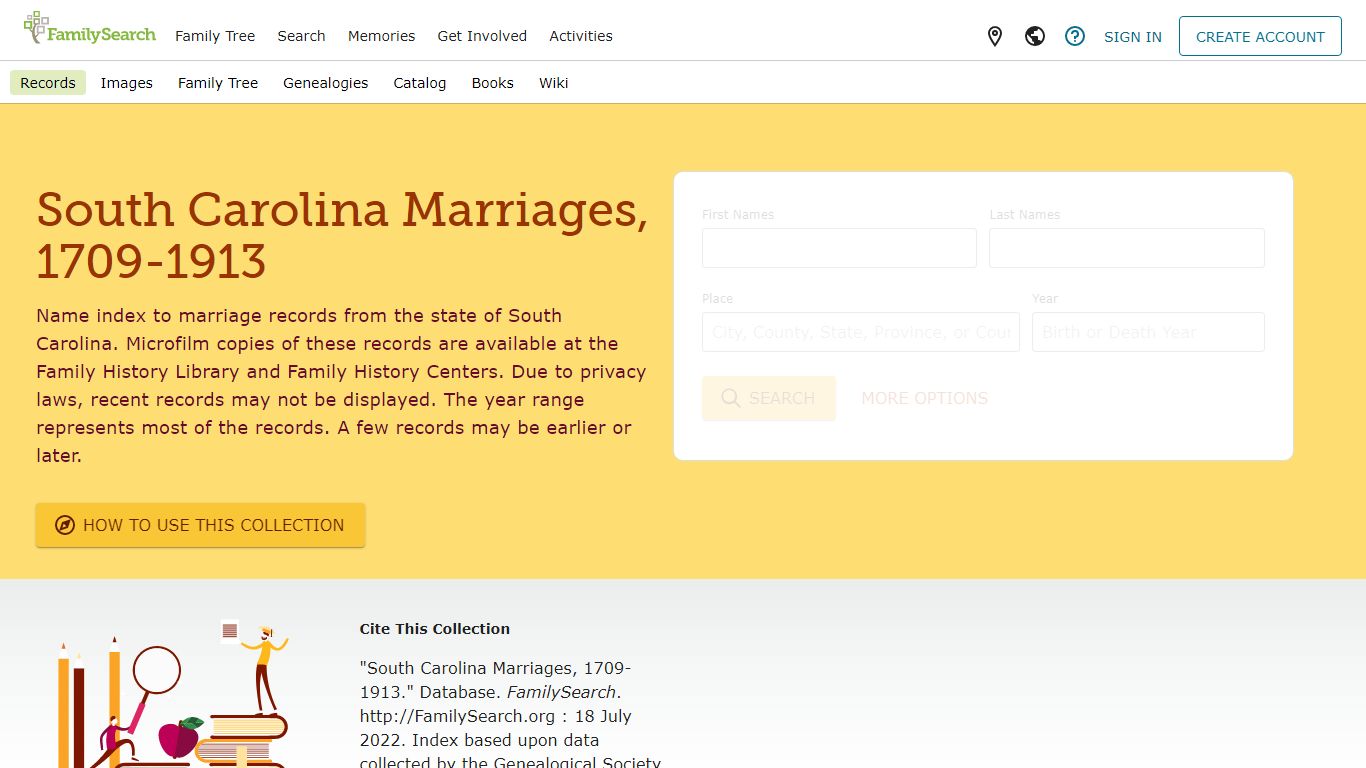Click the Sign In link

coord(1133,37)
